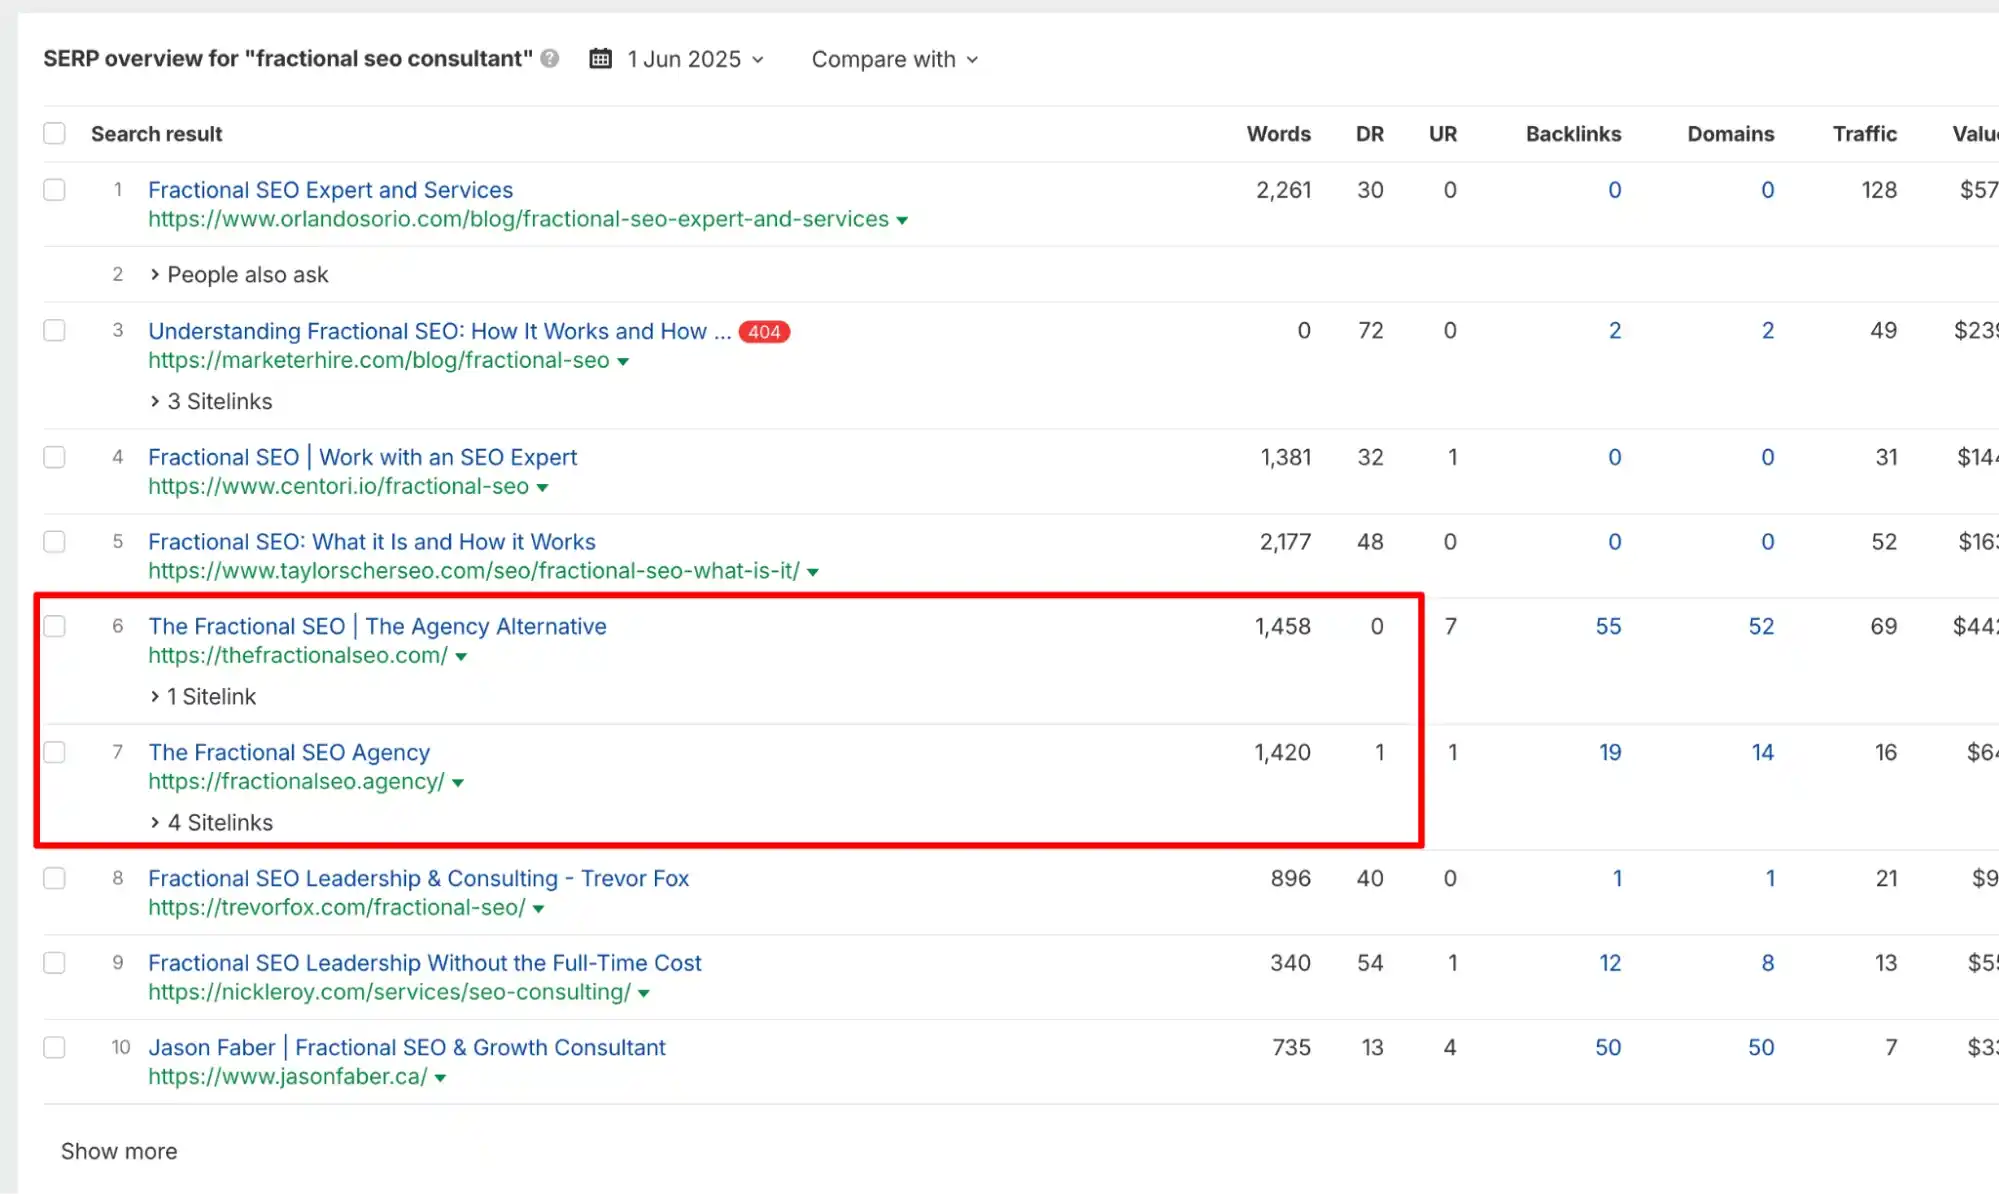
Task: Check the box for the centori.io result row
Action: 54,457
